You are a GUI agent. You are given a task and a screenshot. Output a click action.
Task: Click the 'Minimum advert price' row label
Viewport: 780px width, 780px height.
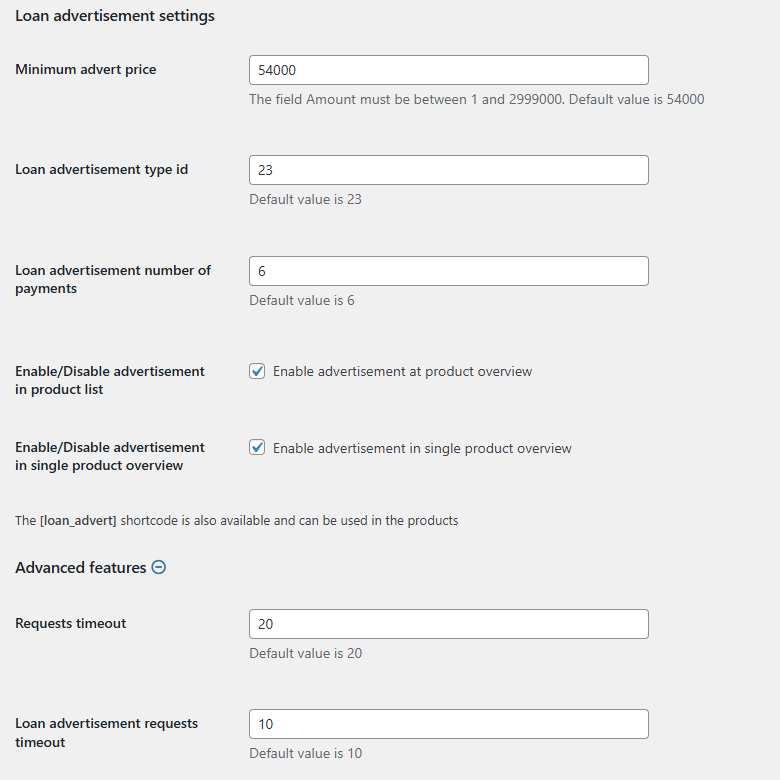pos(86,69)
